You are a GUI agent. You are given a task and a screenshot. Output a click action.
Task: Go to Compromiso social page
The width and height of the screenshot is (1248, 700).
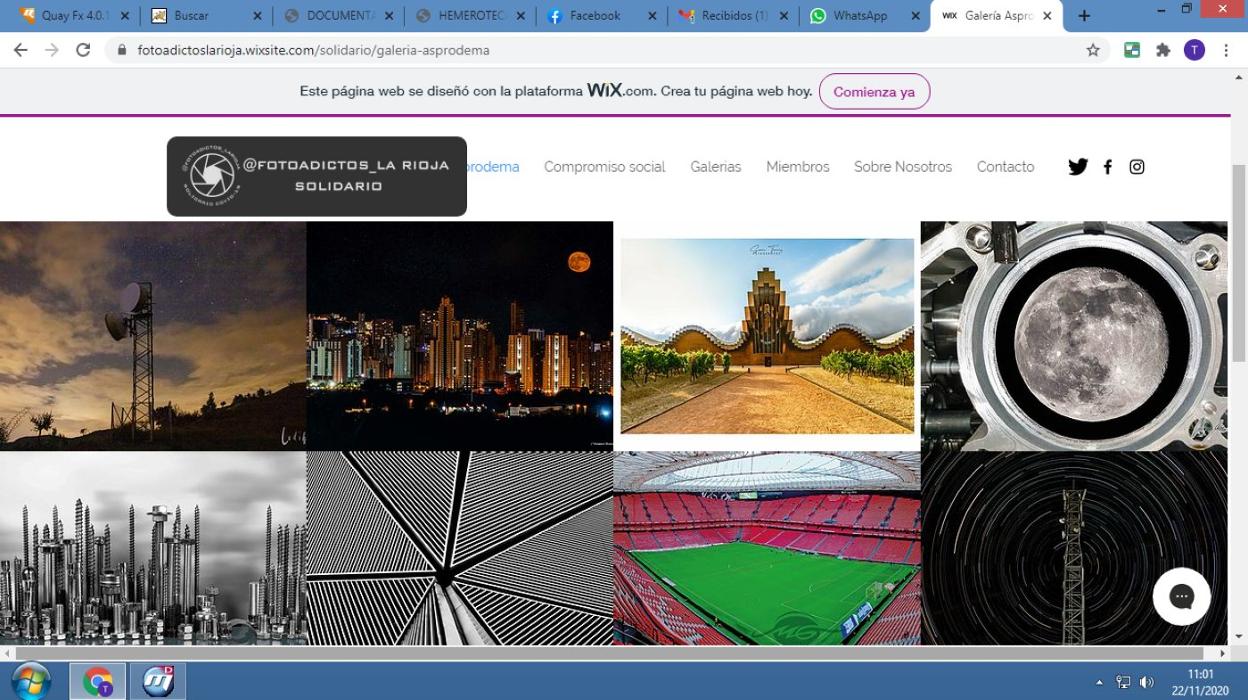click(604, 167)
